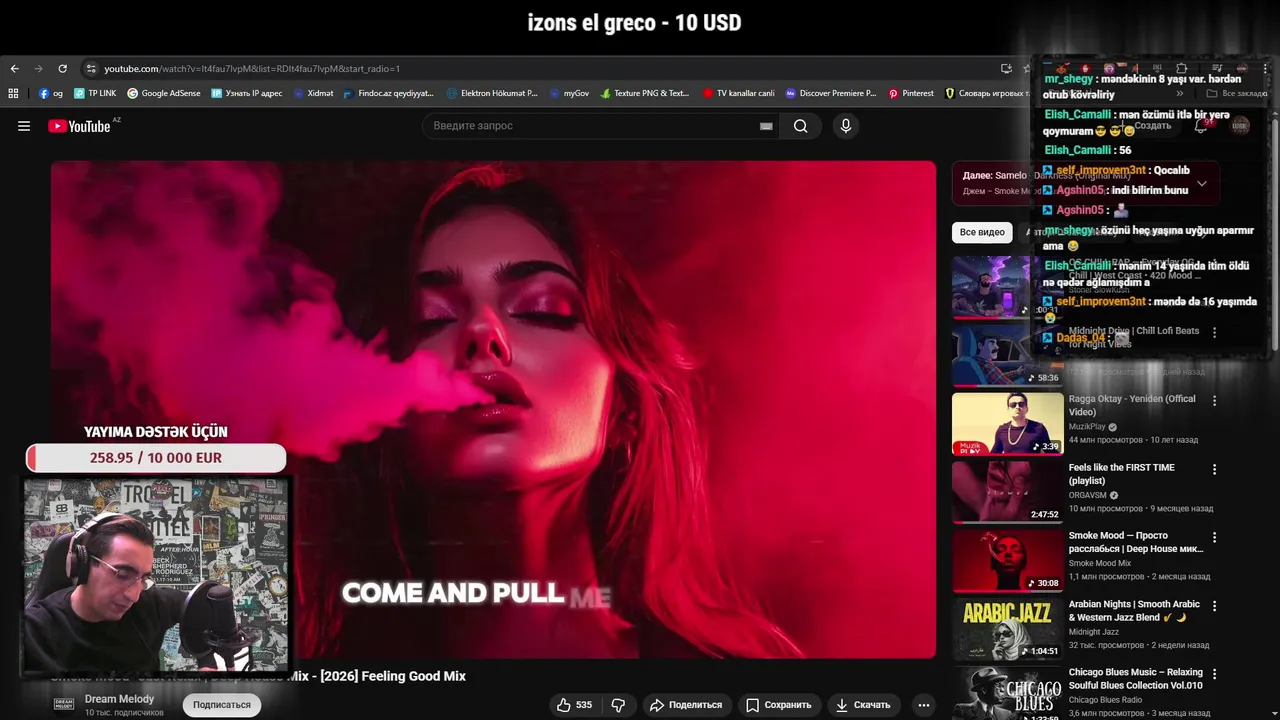
Task: Click the streamer webcam overlay
Action: point(156,575)
